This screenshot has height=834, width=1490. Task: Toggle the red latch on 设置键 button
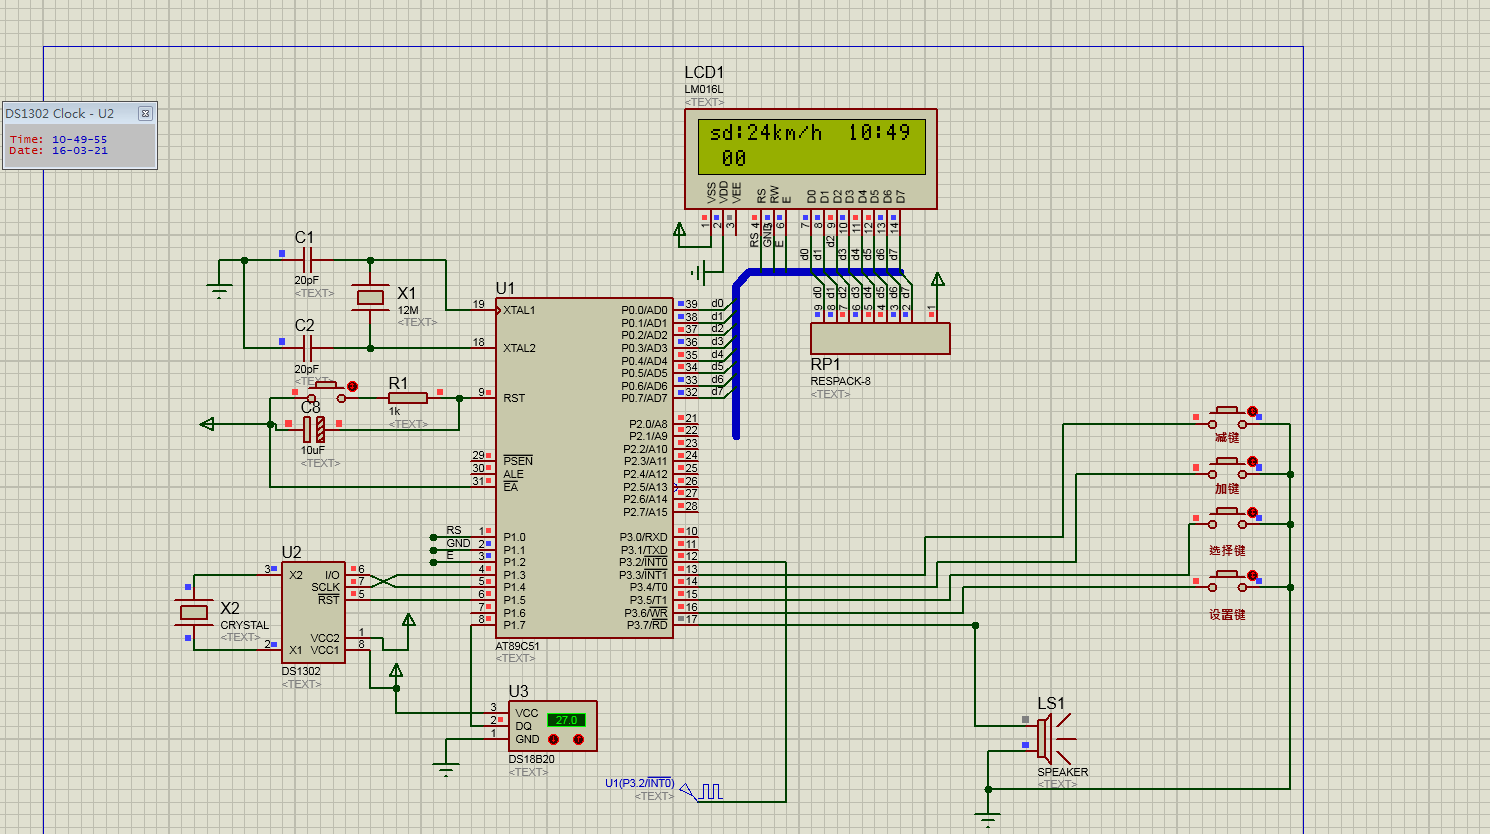point(1252,576)
